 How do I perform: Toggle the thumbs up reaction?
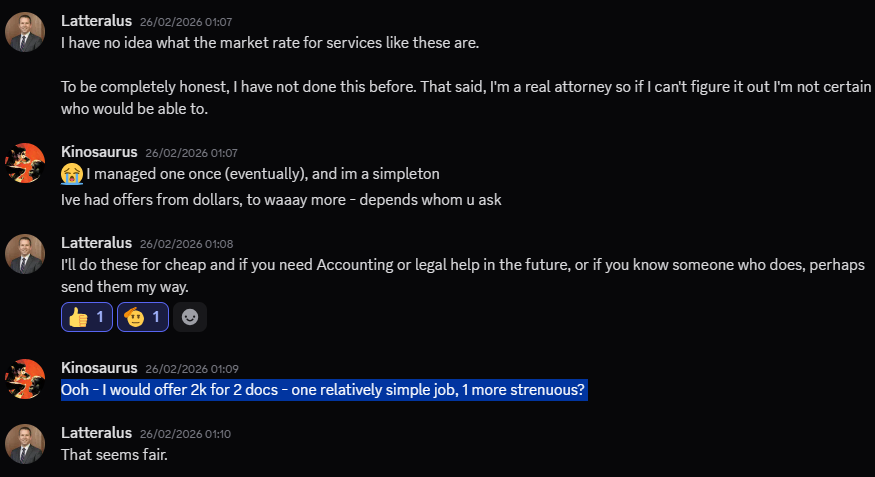(87, 317)
